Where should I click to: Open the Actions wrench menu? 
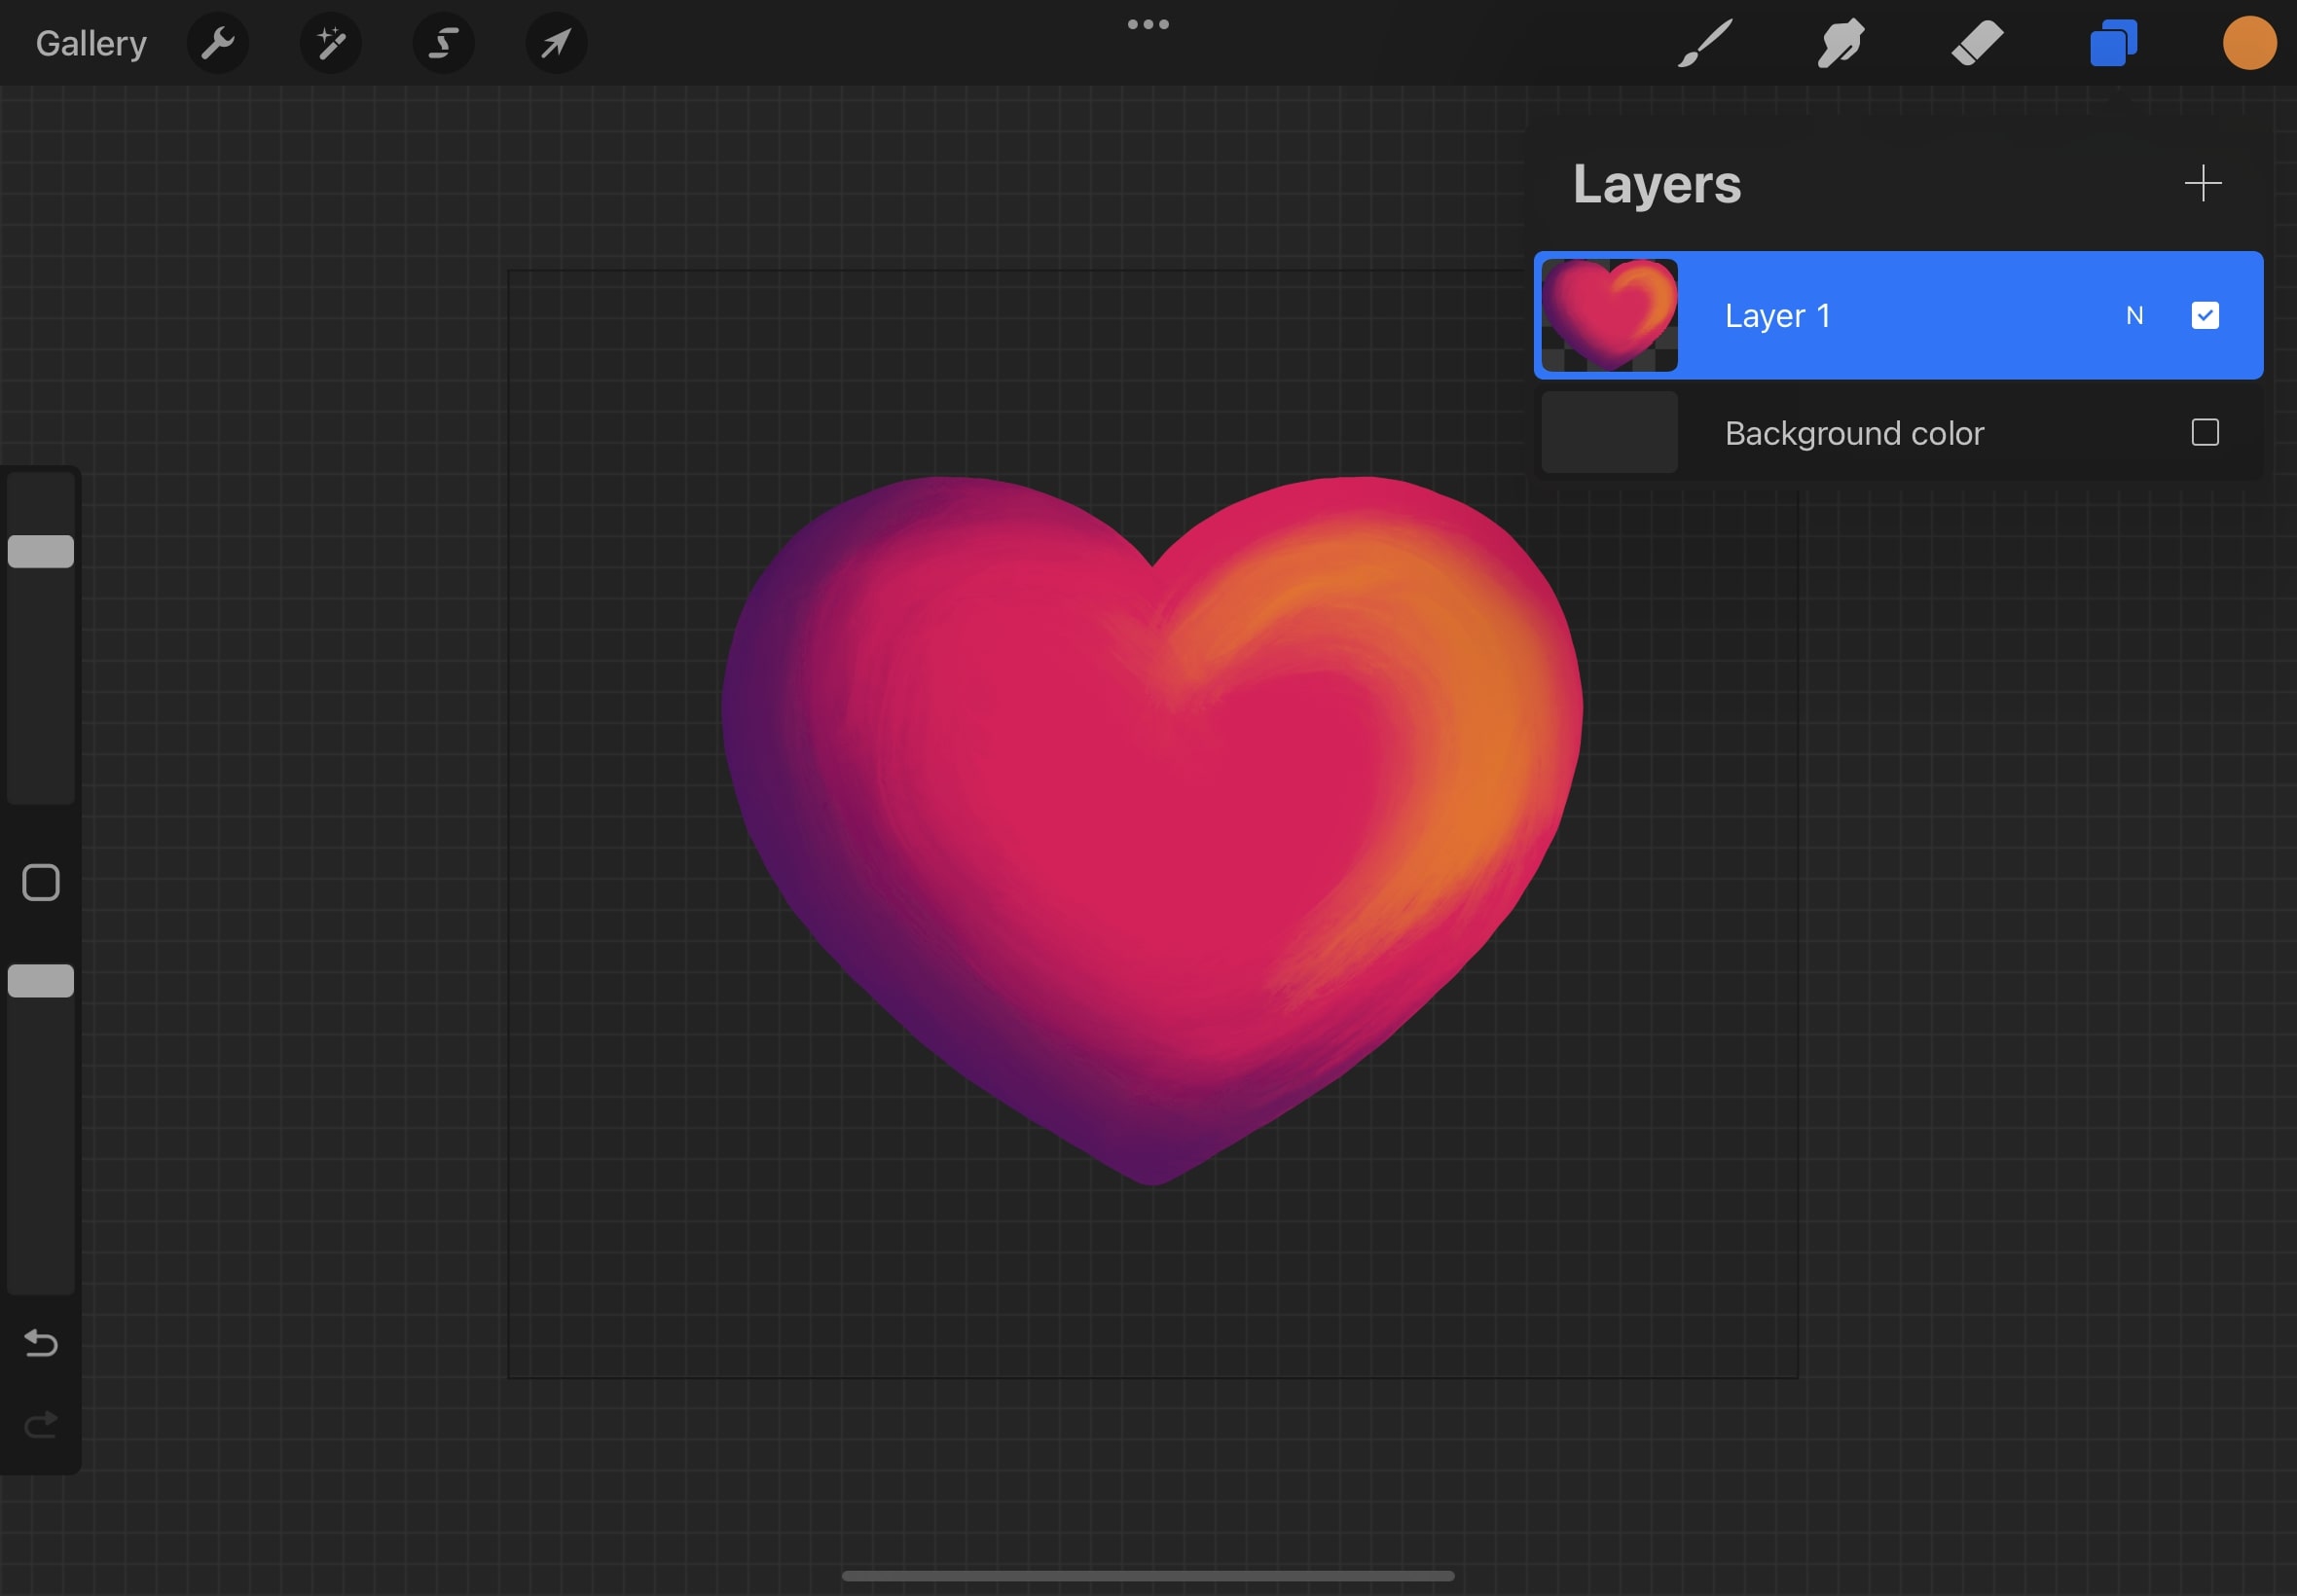[217, 43]
